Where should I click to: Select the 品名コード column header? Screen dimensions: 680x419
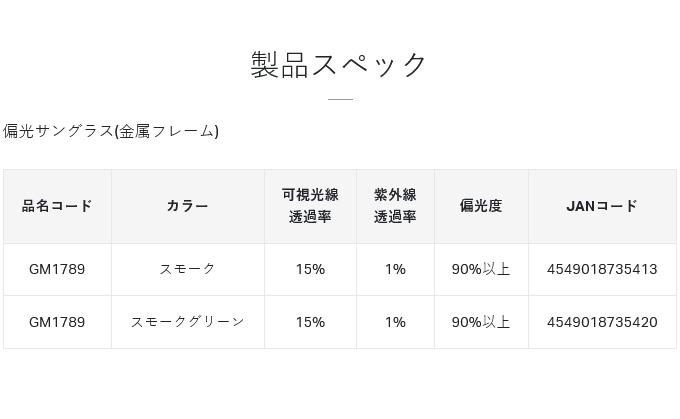point(57,206)
